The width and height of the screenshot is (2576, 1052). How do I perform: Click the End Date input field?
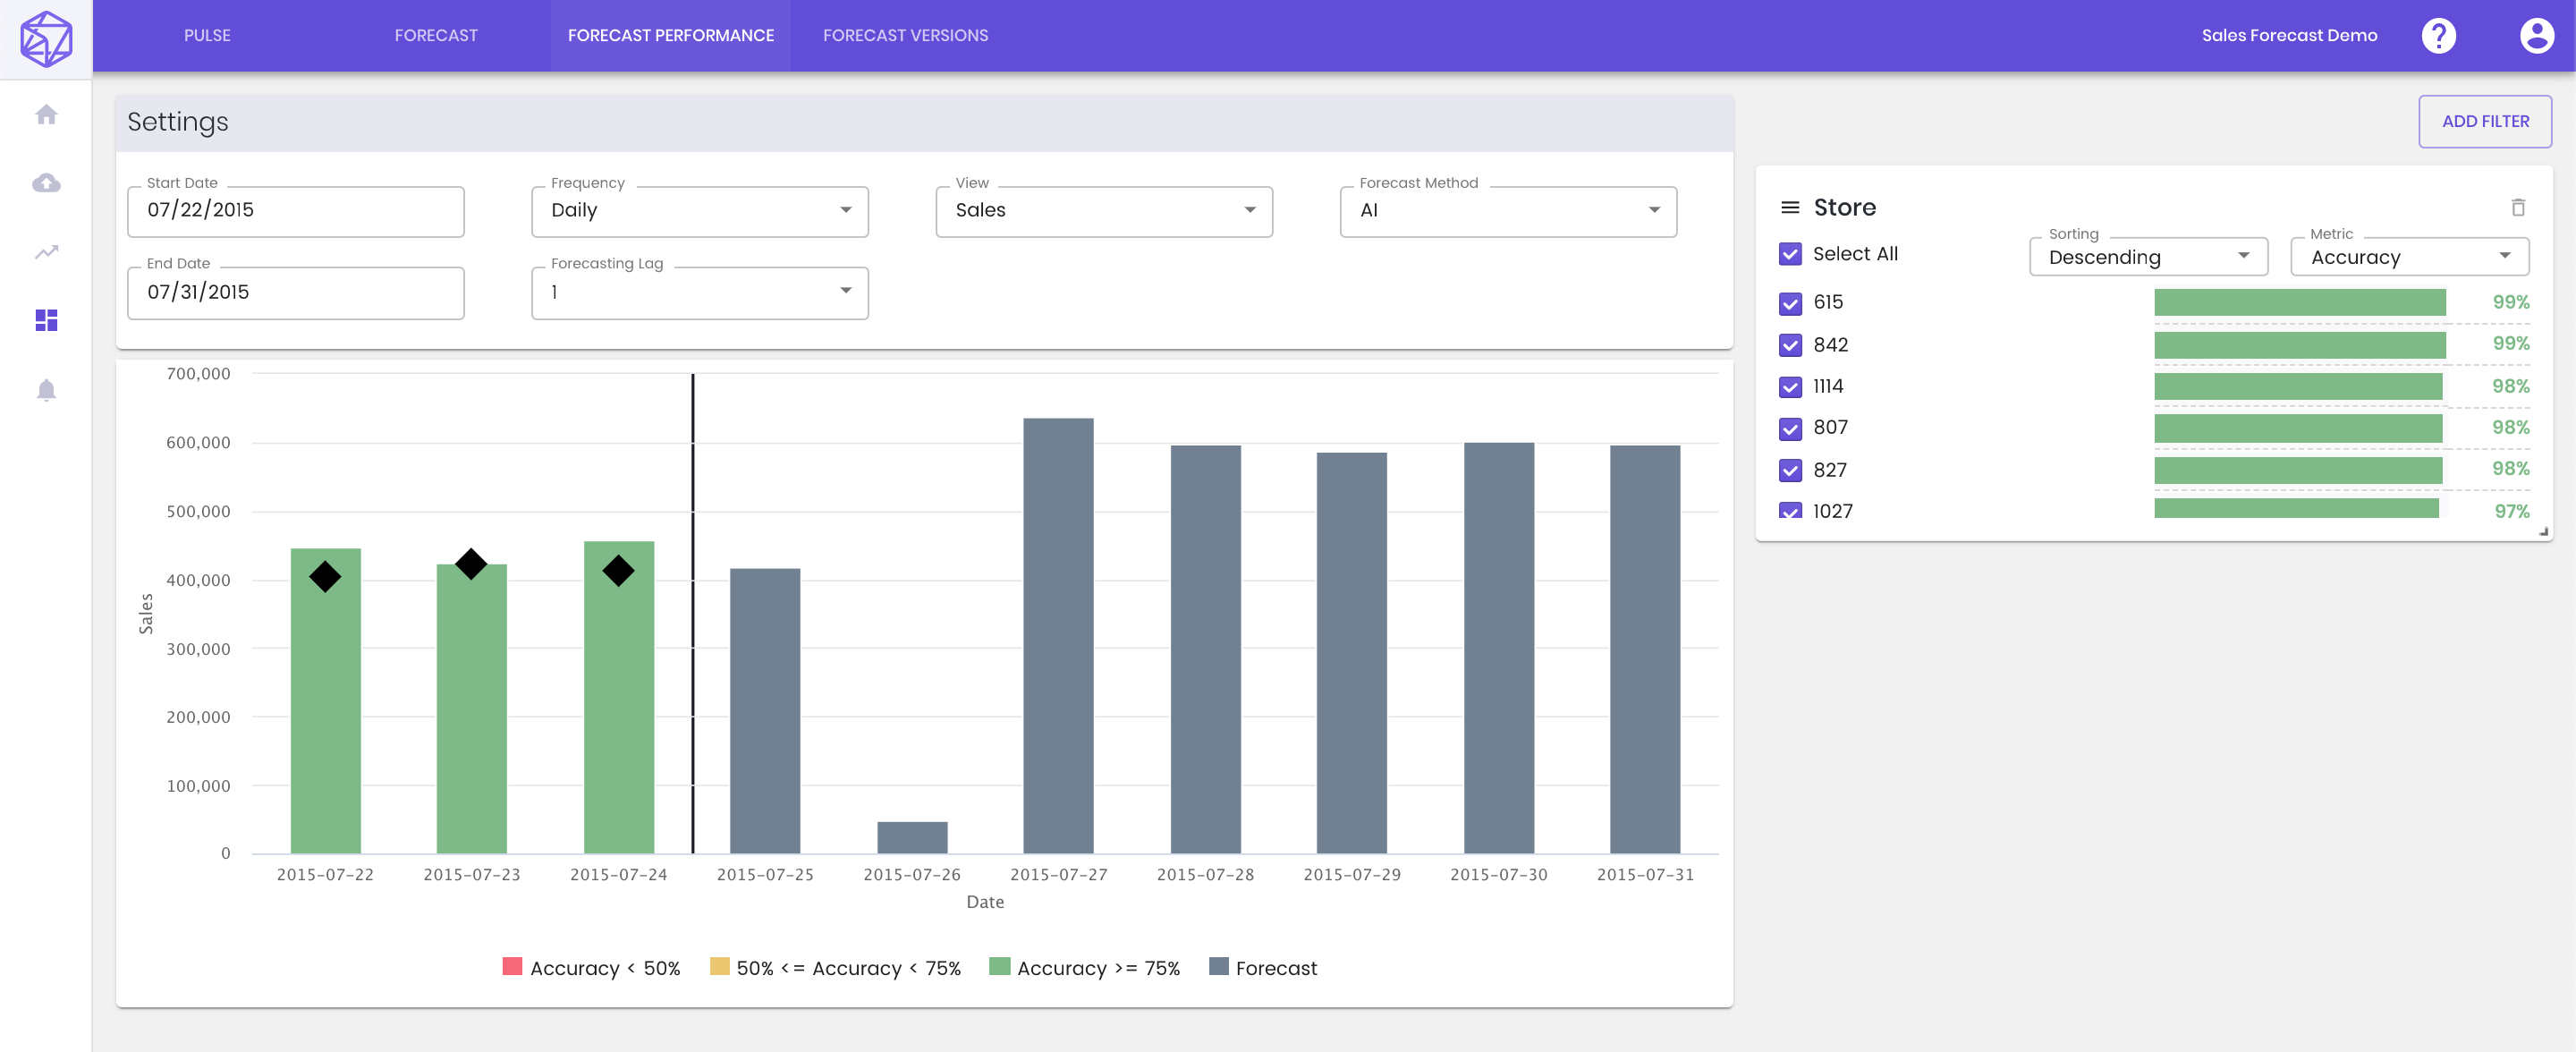tap(295, 293)
